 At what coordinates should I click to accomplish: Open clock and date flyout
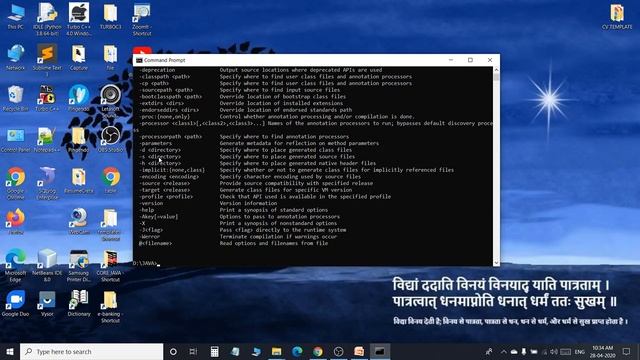point(602,351)
